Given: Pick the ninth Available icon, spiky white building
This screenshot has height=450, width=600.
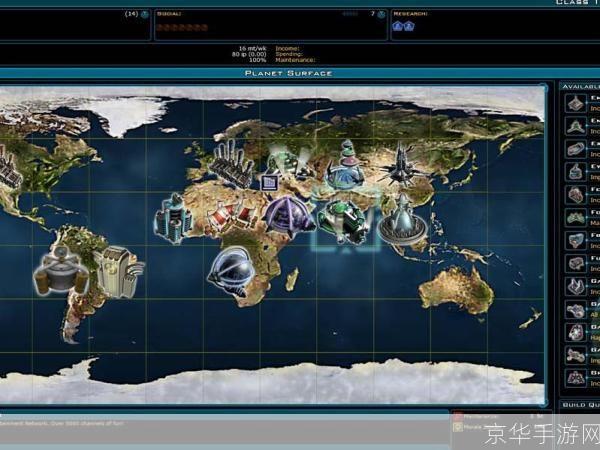Looking at the screenshot, I should 576,287.
